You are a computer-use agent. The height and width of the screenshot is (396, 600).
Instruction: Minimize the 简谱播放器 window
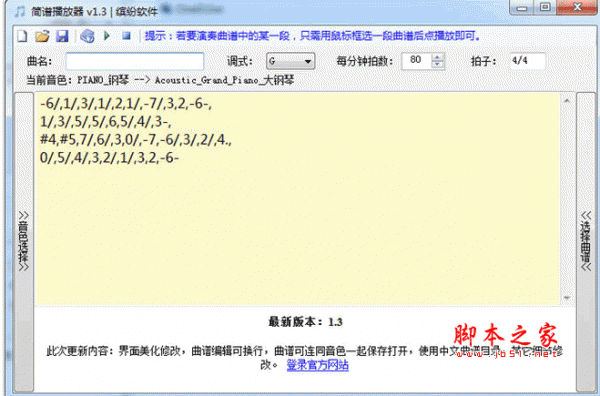[522, 8]
